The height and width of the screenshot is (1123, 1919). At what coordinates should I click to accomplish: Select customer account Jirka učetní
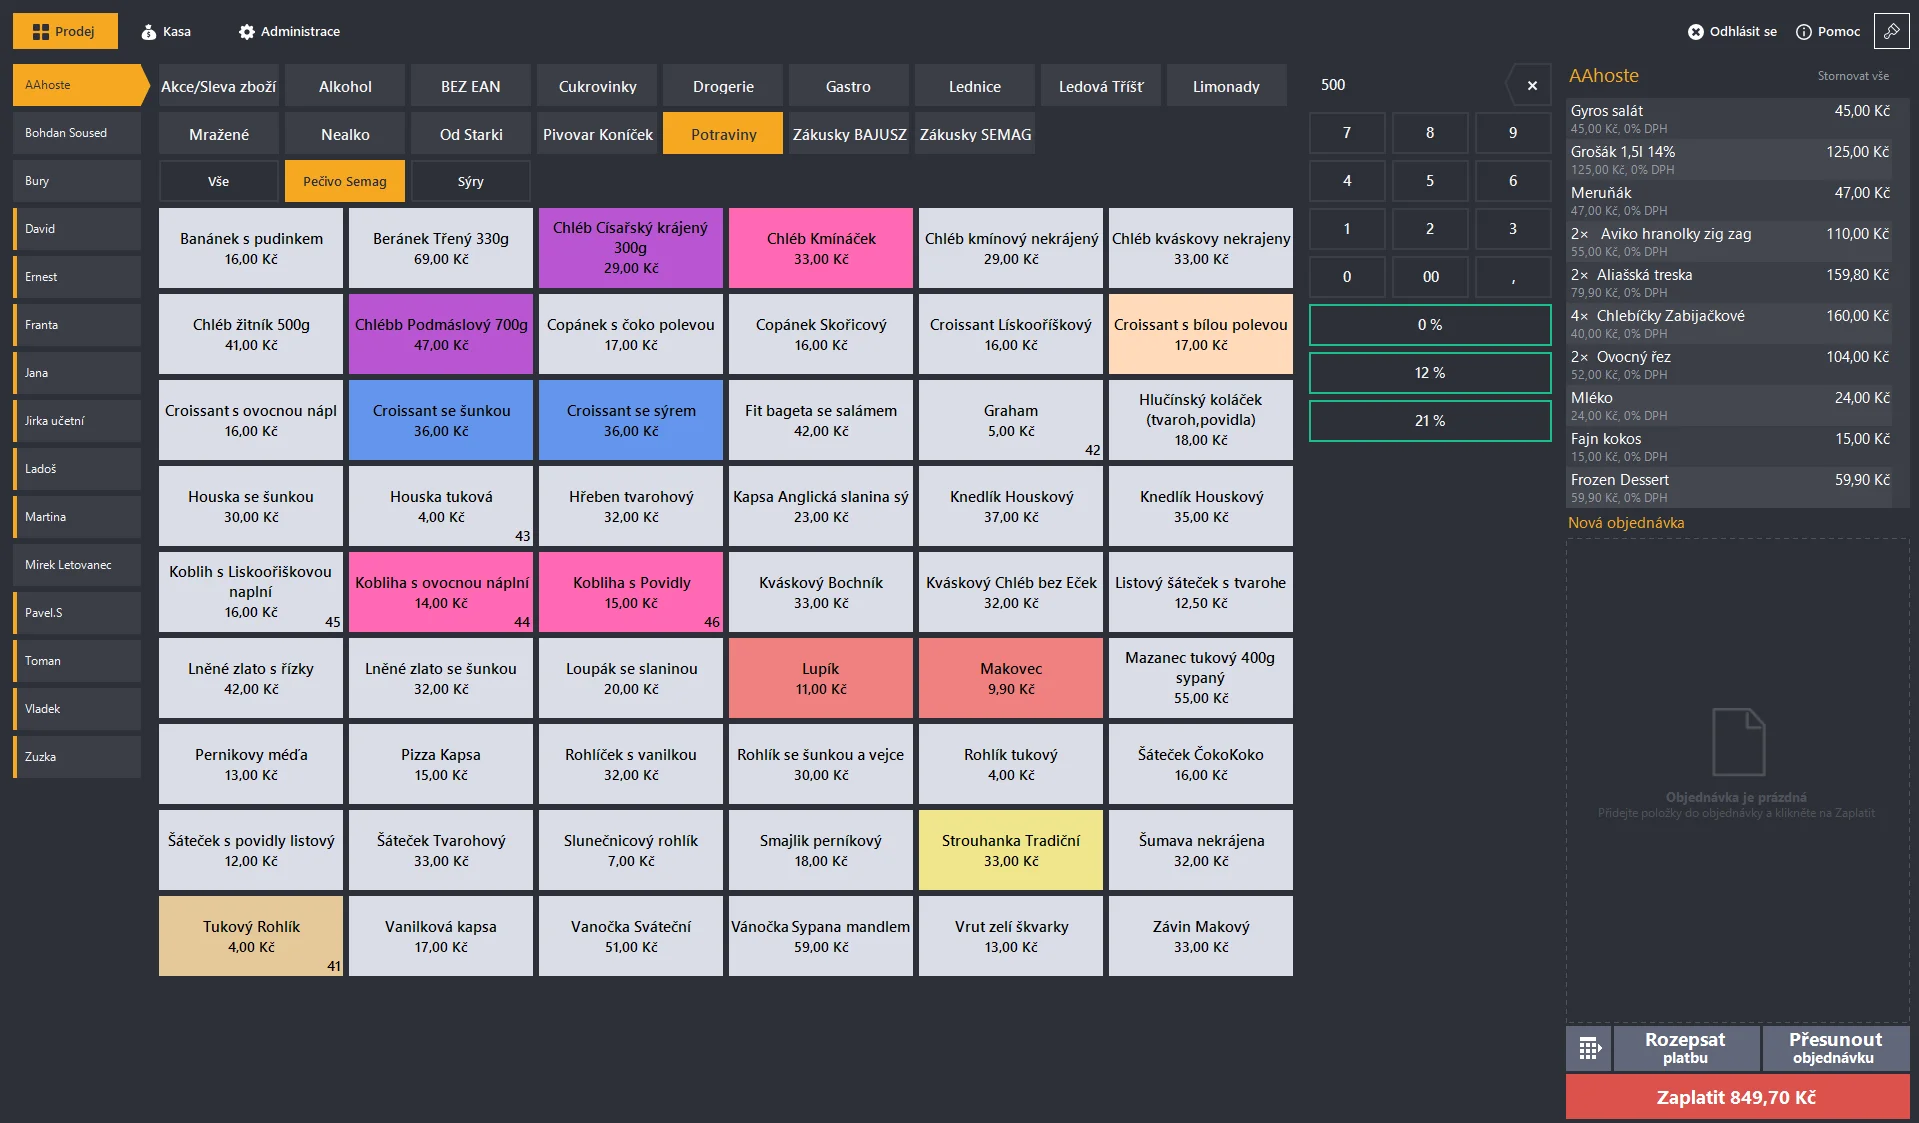[x=77, y=421]
